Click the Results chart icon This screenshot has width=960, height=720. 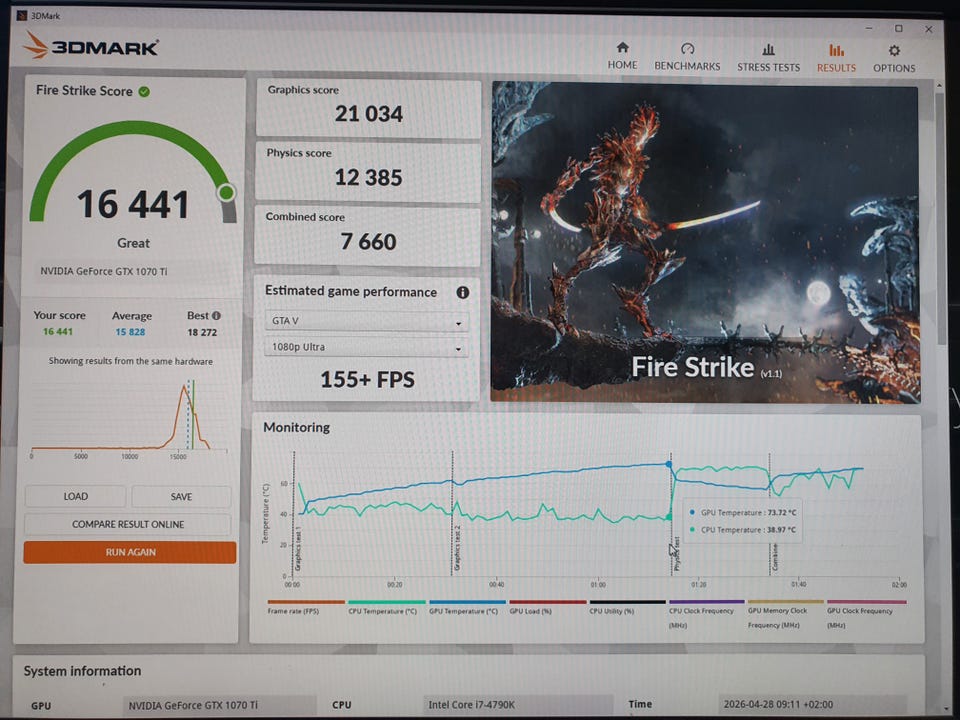(836, 50)
